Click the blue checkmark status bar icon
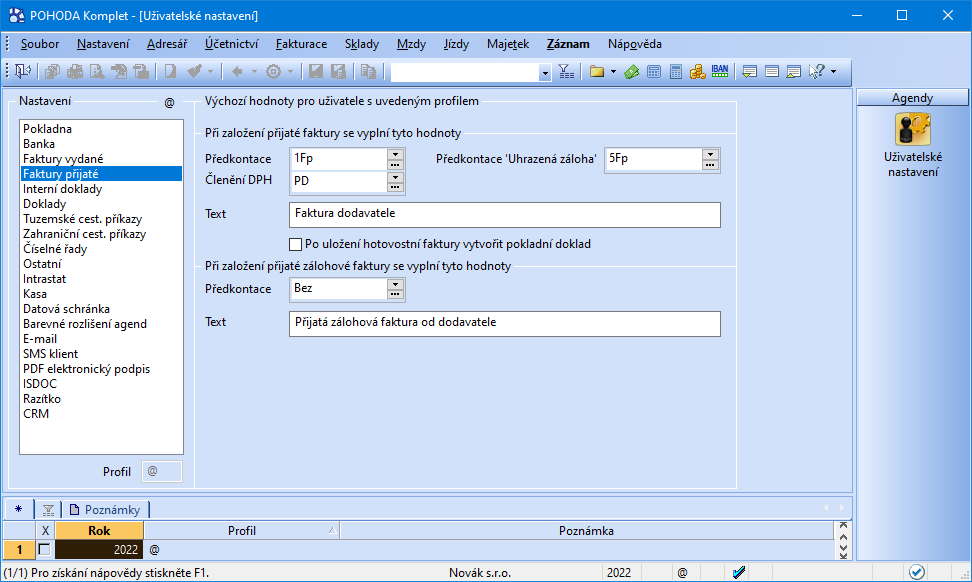The image size is (972, 582). [x=739, y=572]
